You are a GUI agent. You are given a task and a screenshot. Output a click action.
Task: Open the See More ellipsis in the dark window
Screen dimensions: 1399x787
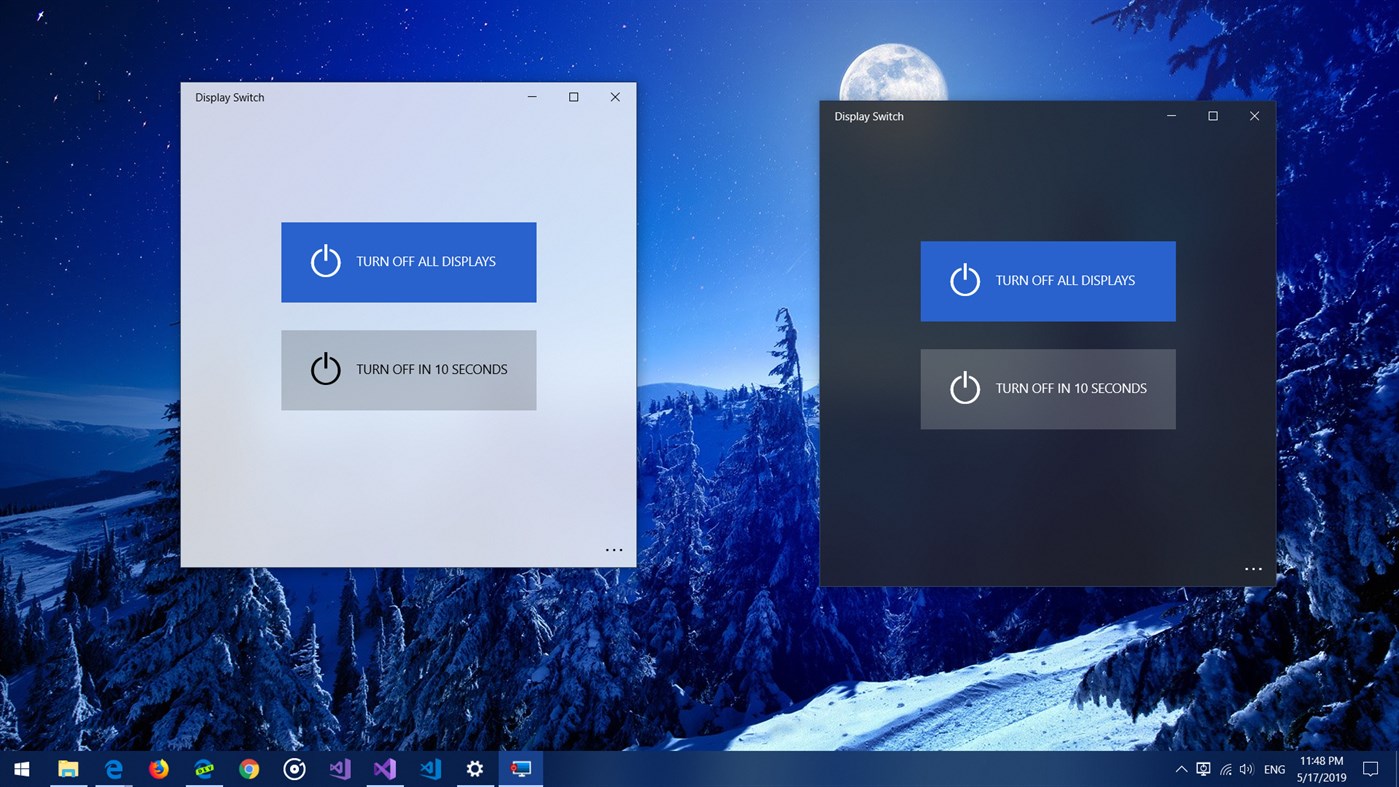tap(1253, 568)
